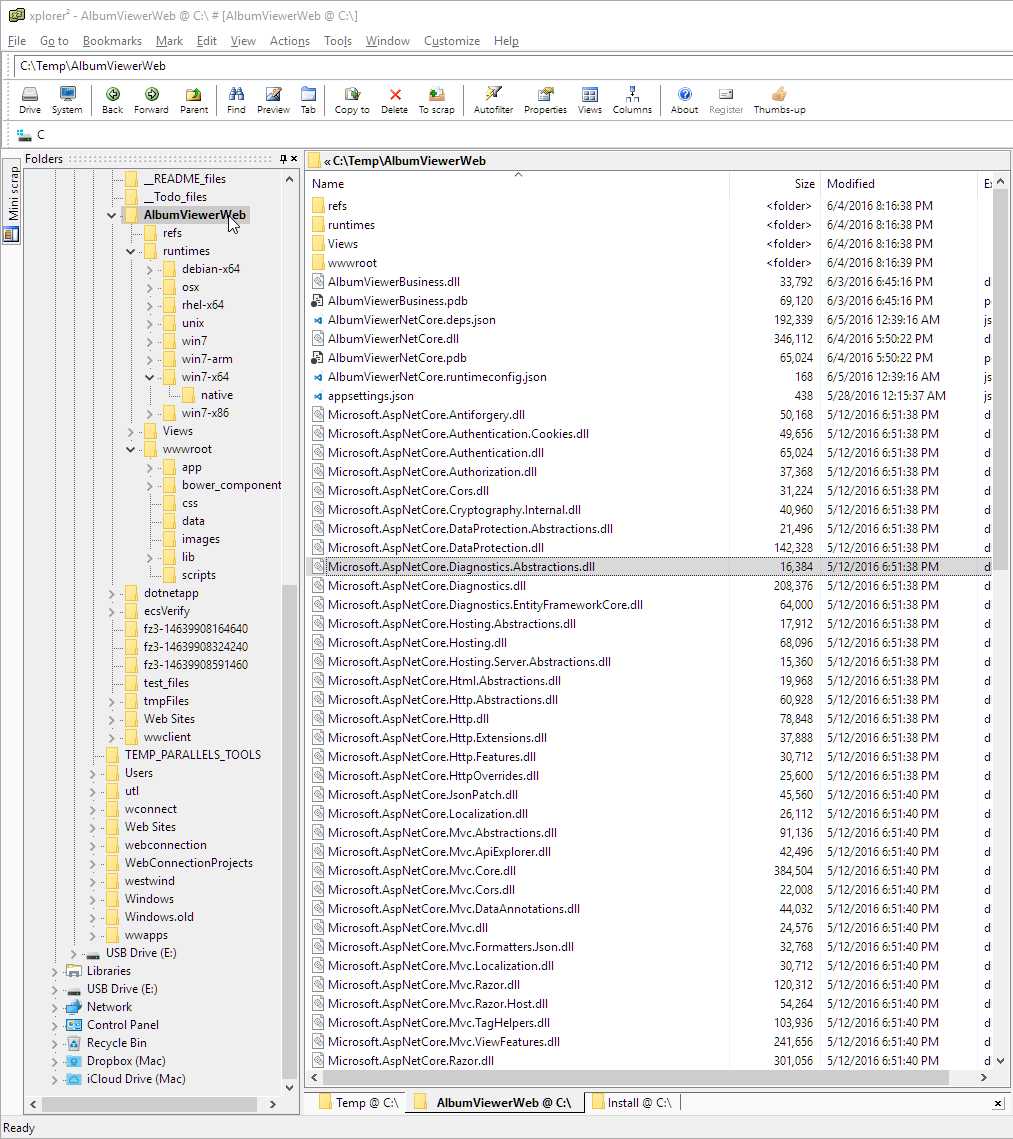Open the Bookmarks menu
The width and height of the screenshot is (1013, 1139).
coord(112,41)
